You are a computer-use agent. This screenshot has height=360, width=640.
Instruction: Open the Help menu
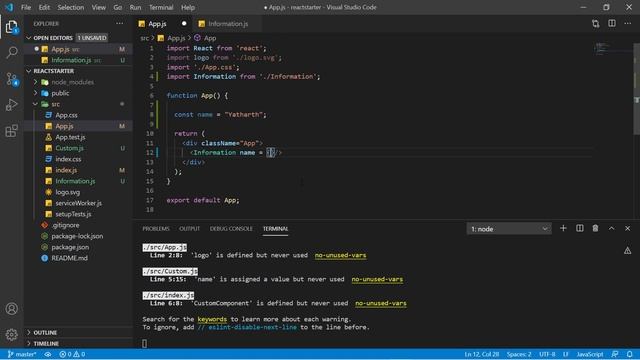188,7
